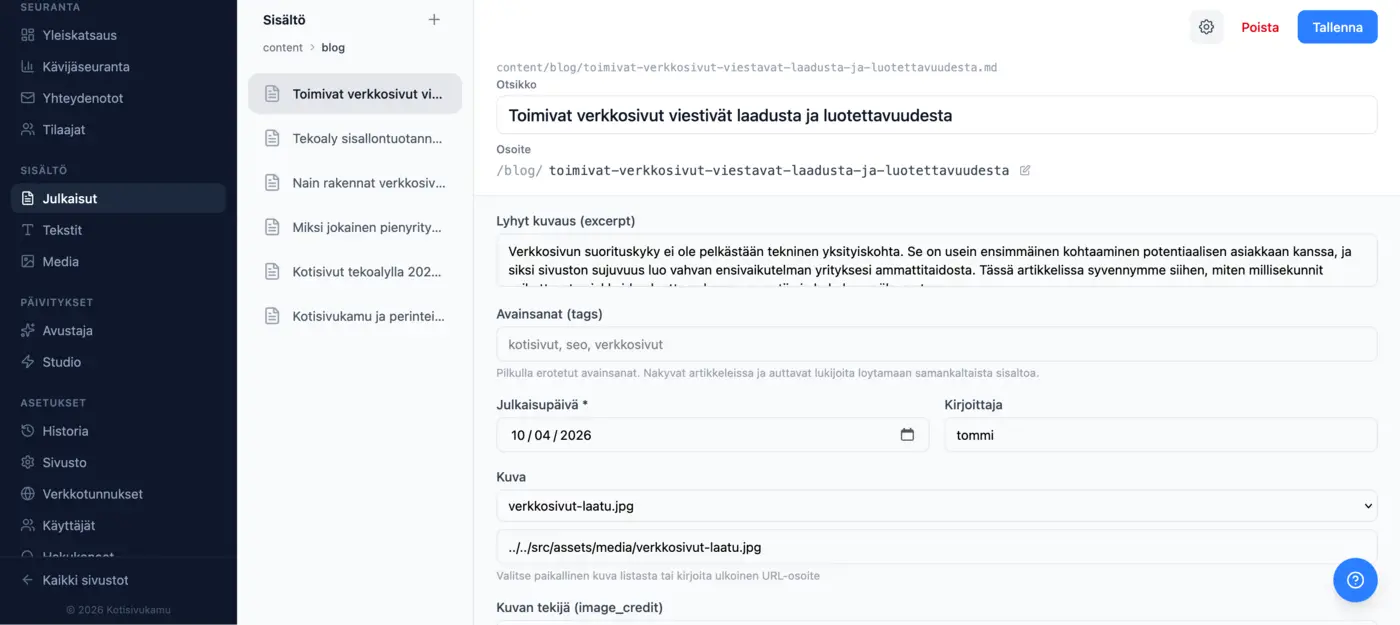Select post 'Toimivat verkkosivut vi...'
The image size is (1400, 625).
click(x=355, y=94)
